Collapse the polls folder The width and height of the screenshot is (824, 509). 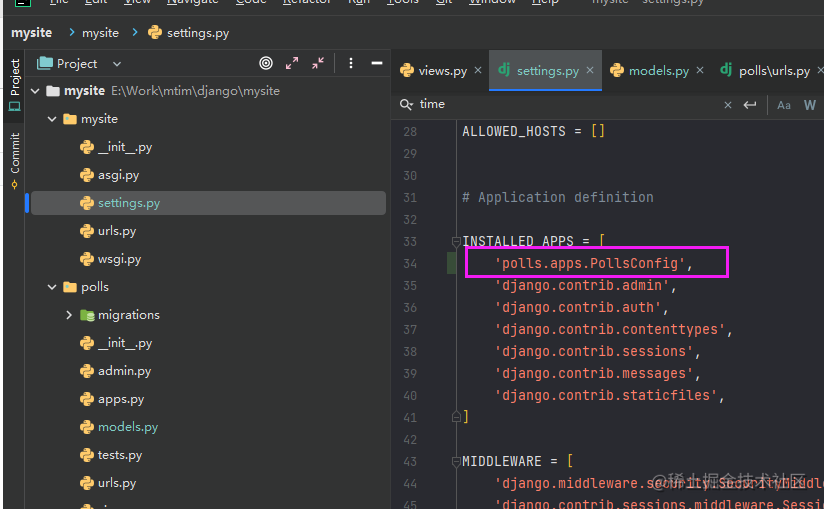(52, 287)
